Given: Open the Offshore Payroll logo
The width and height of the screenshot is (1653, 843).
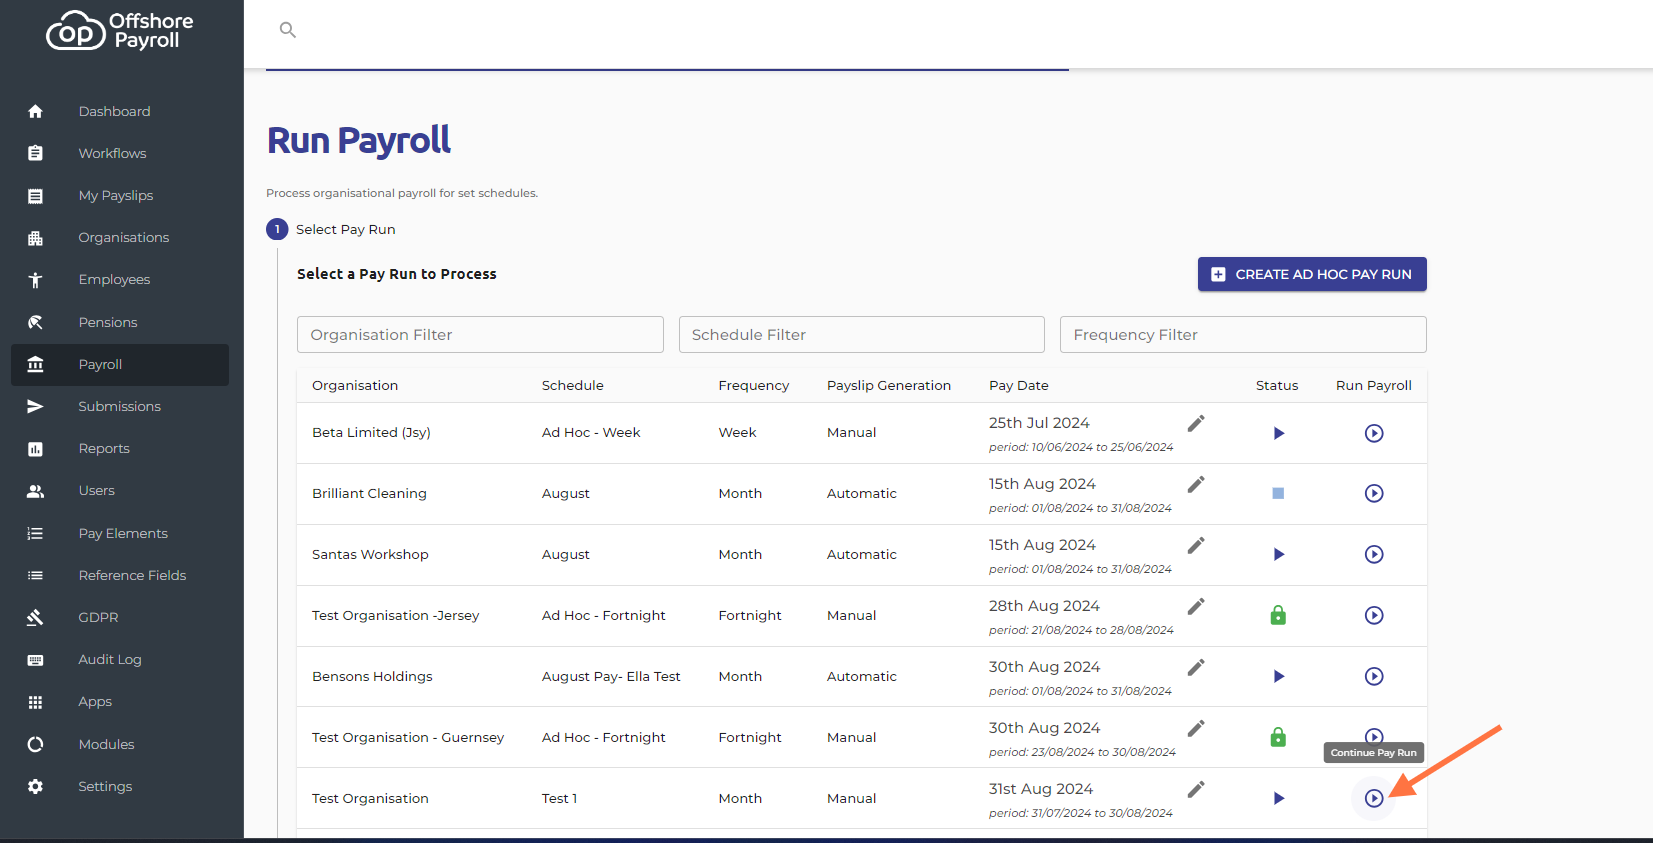Looking at the screenshot, I should tap(120, 31).
